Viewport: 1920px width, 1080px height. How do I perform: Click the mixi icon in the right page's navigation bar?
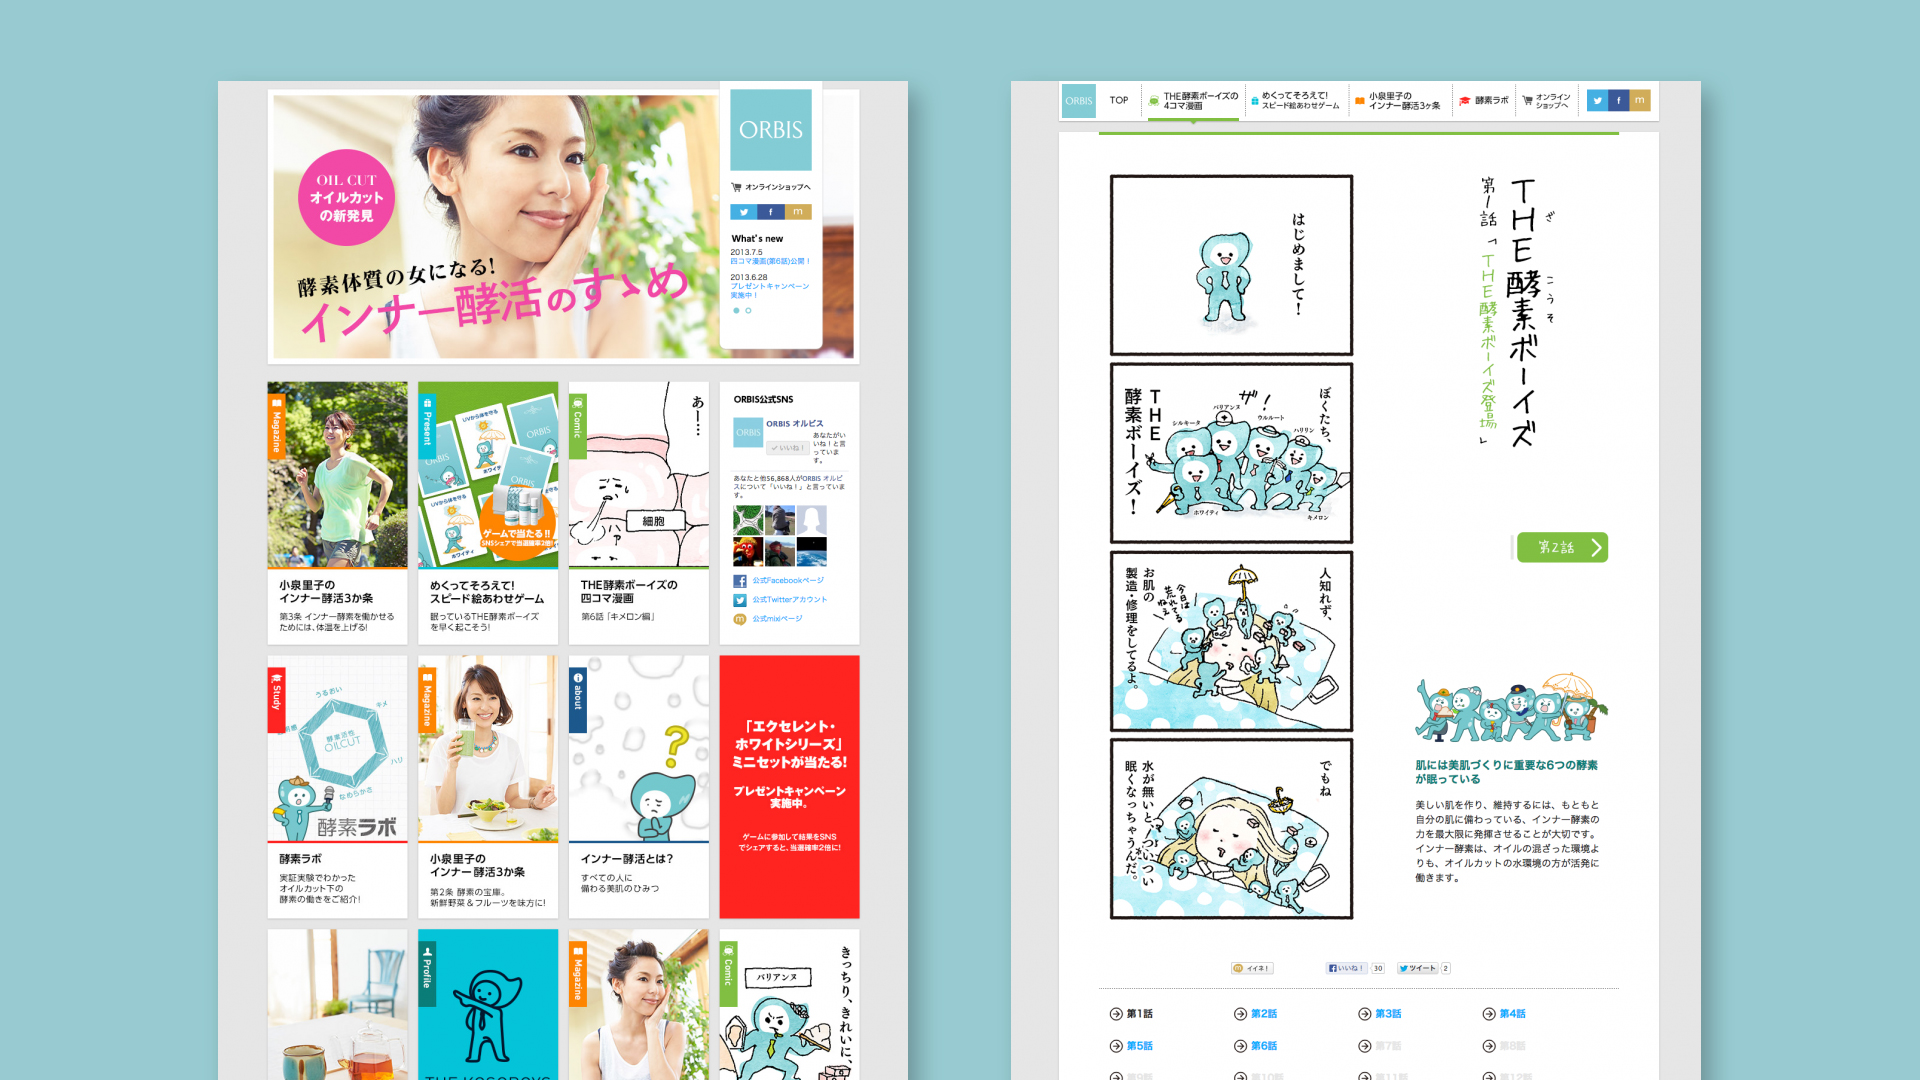coord(1640,100)
